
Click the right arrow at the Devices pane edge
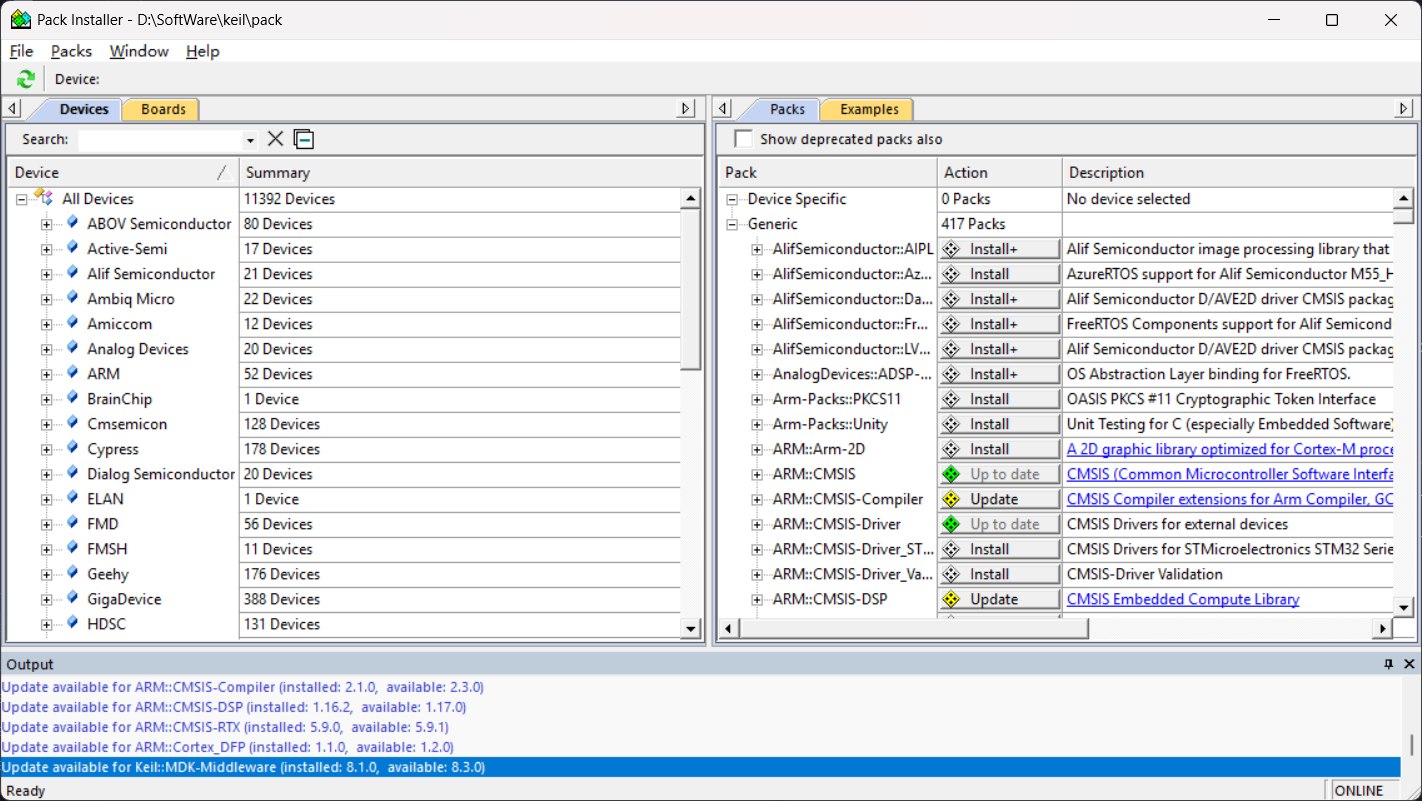pyautogui.click(x=686, y=109)
